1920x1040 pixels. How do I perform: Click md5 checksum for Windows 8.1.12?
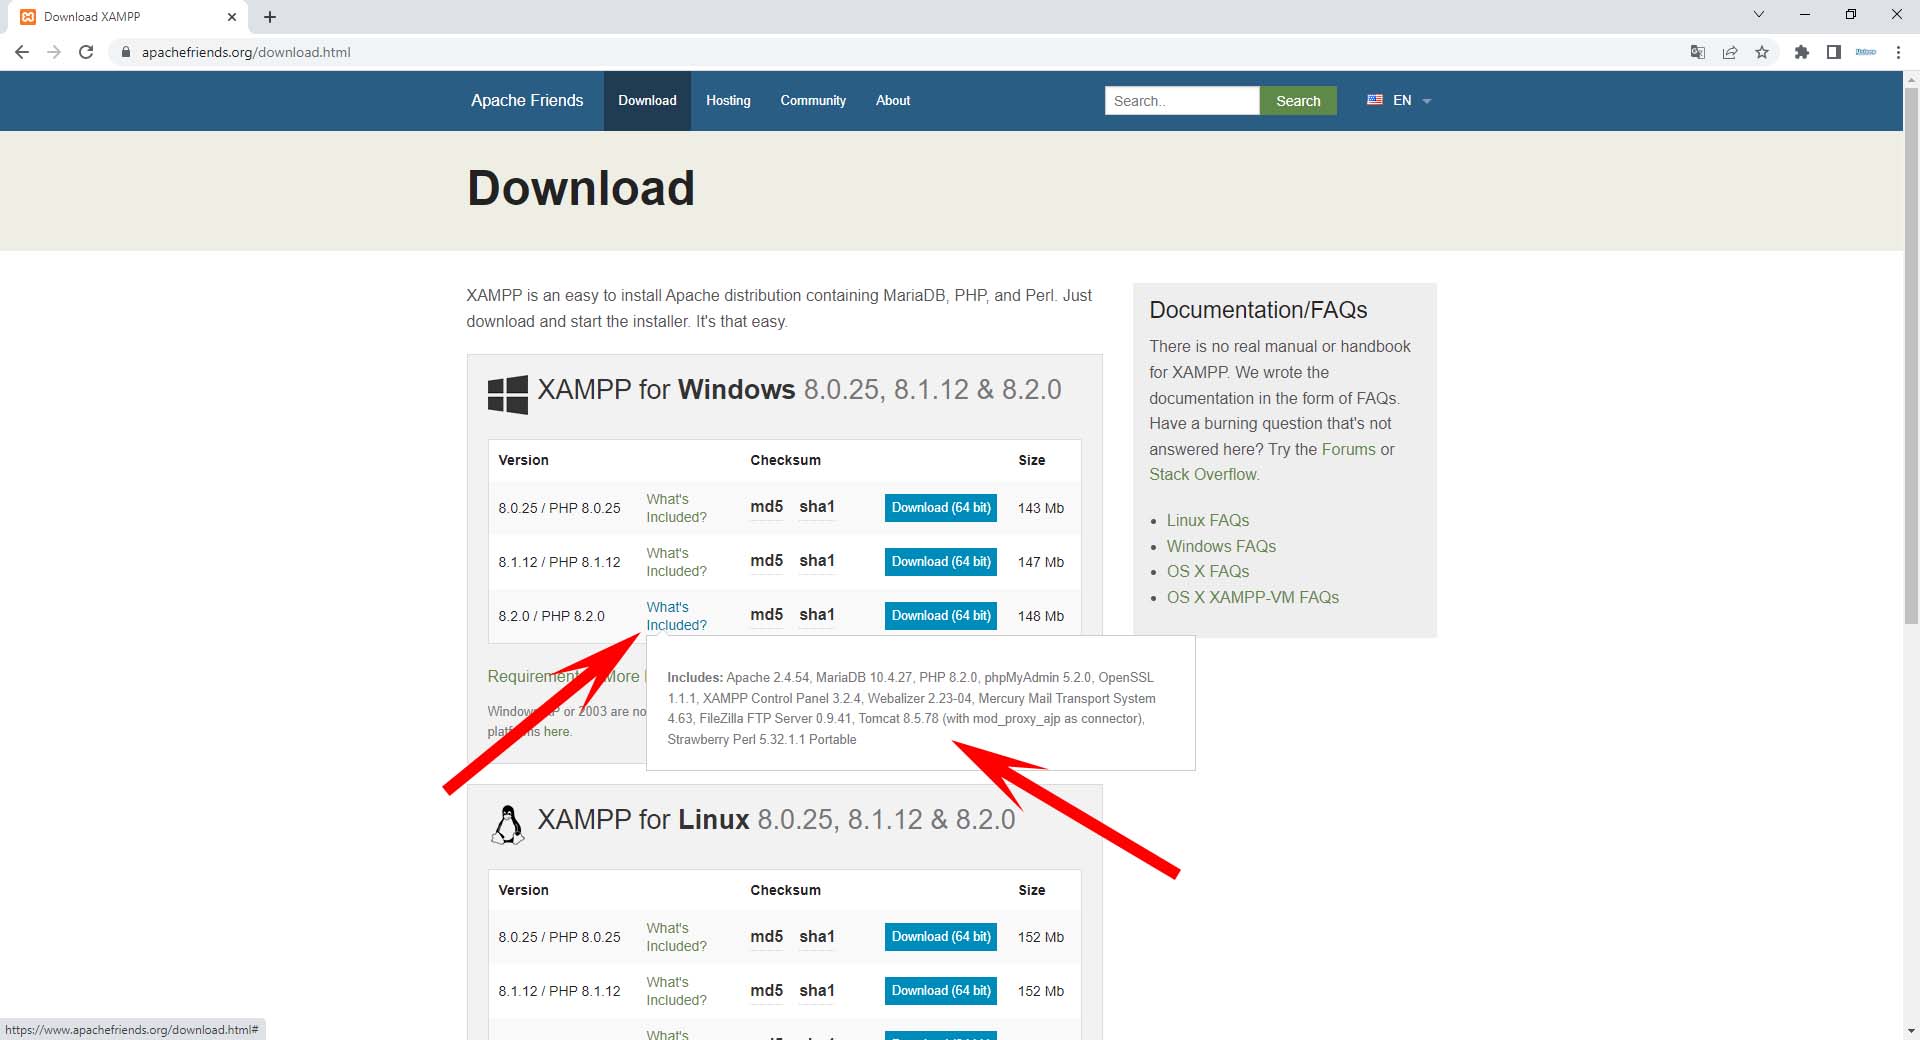pos(766,561)
